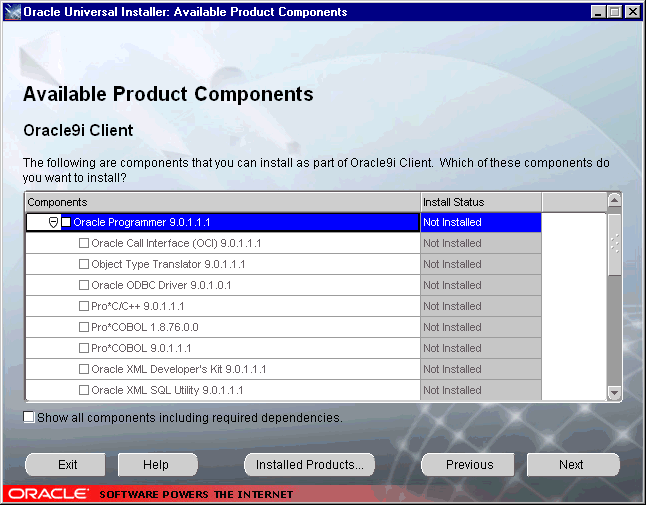The width and height of the screenshot is (646, 505).
Task: Enable Pro*COBOL 1.8.76.0.0 checkbox
Action: [84, 327]
